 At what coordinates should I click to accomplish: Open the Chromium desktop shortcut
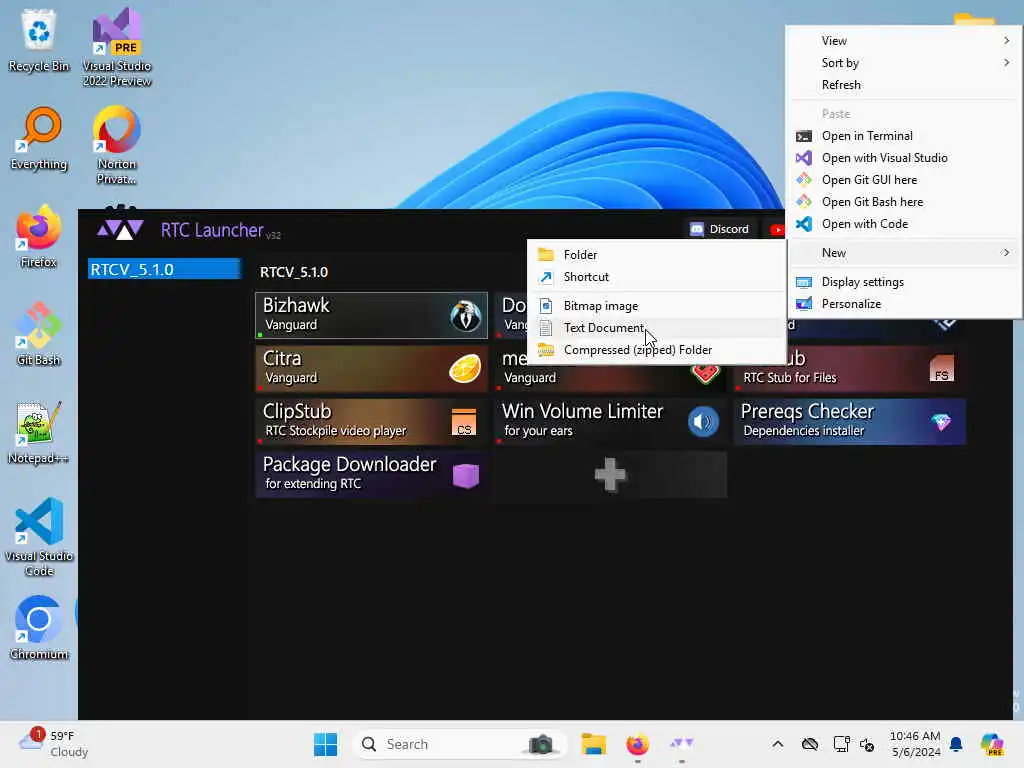click(x=39, y=628)
